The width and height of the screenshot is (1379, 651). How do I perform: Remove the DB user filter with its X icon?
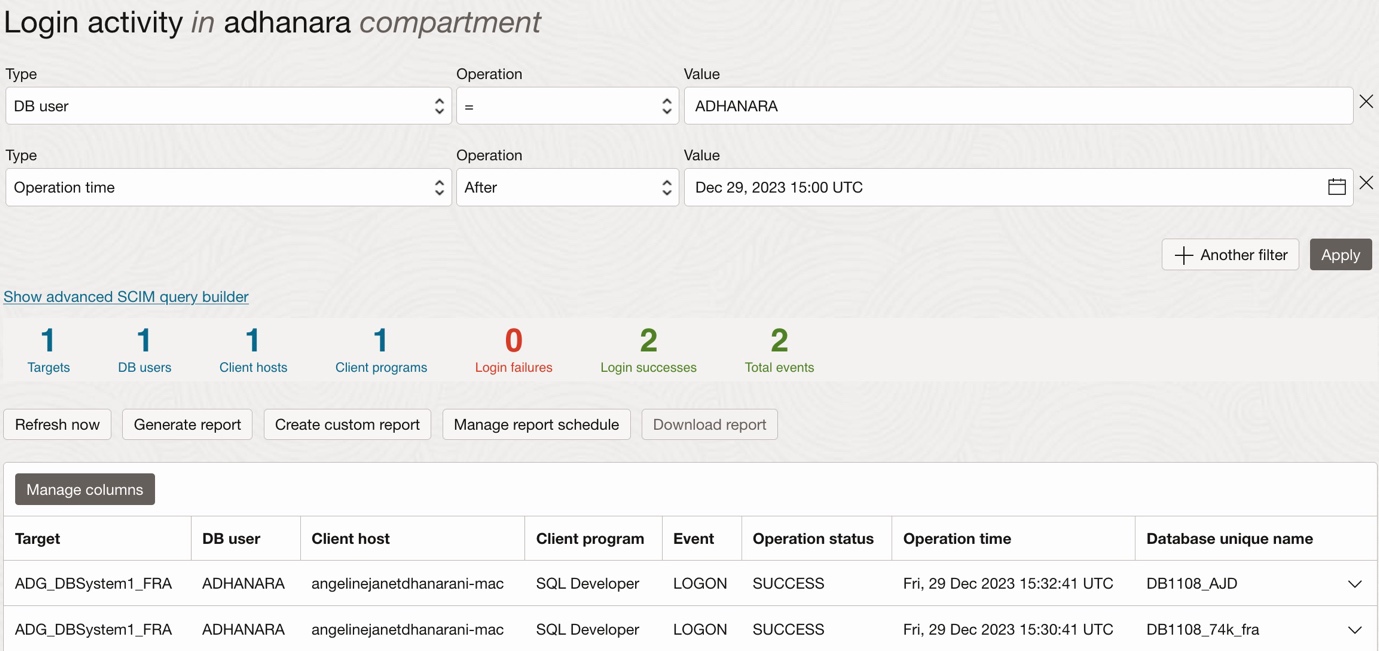coord(1366,101)
